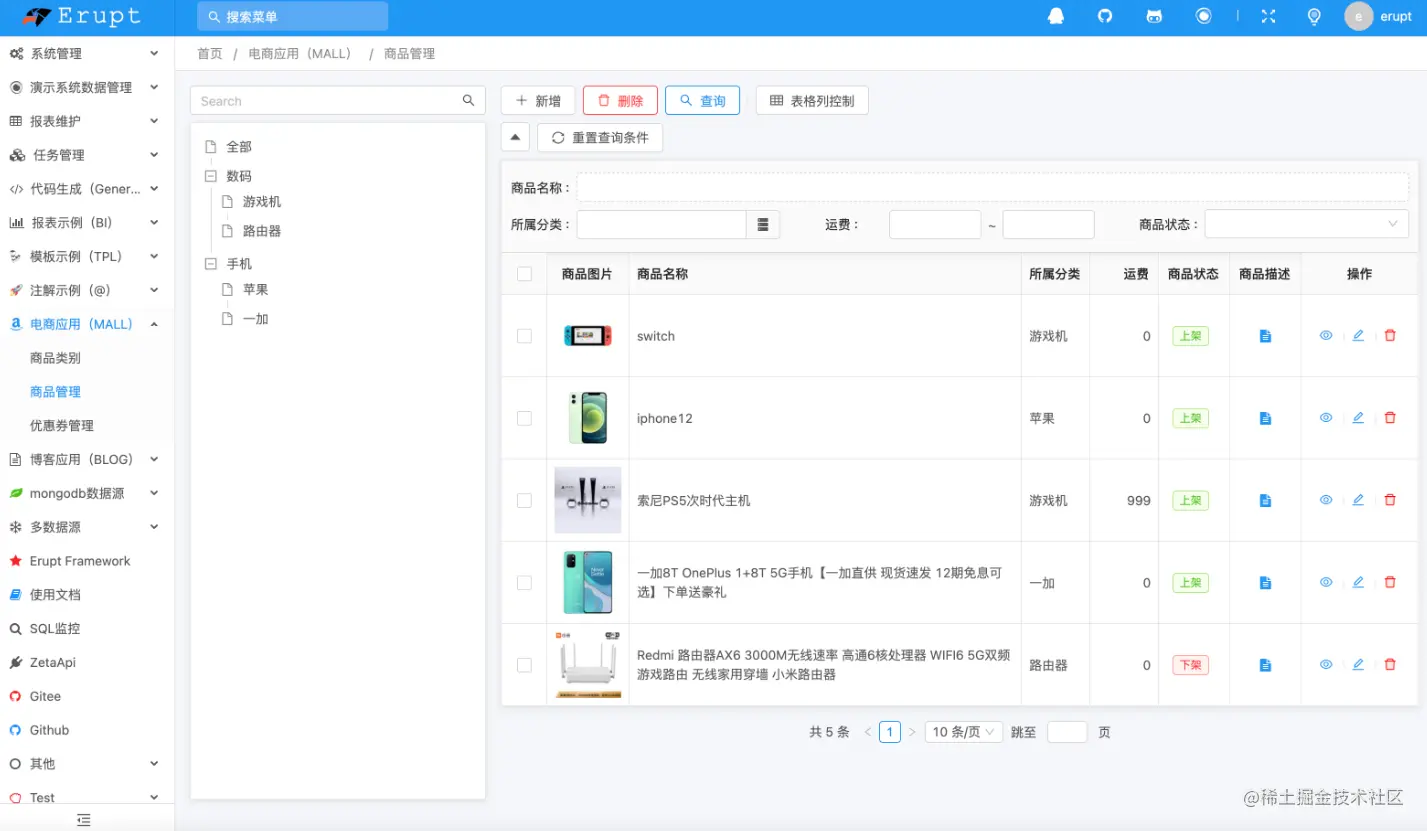
Task: Click the tree search magnifier icon
Action: click(x=468, y=100)
